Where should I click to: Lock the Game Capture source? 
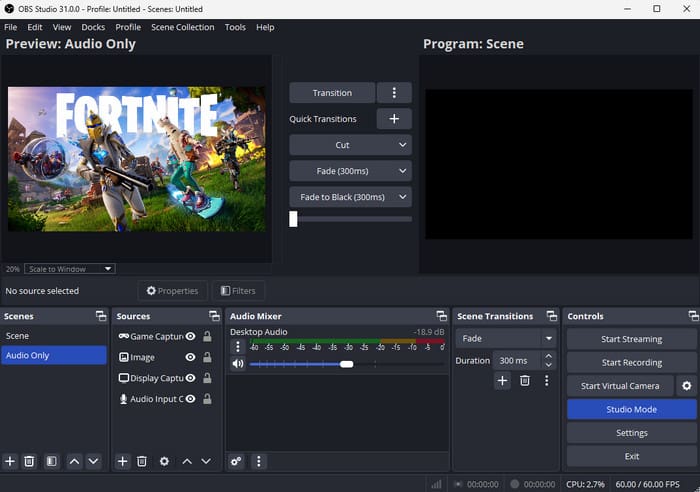point(207,336)
